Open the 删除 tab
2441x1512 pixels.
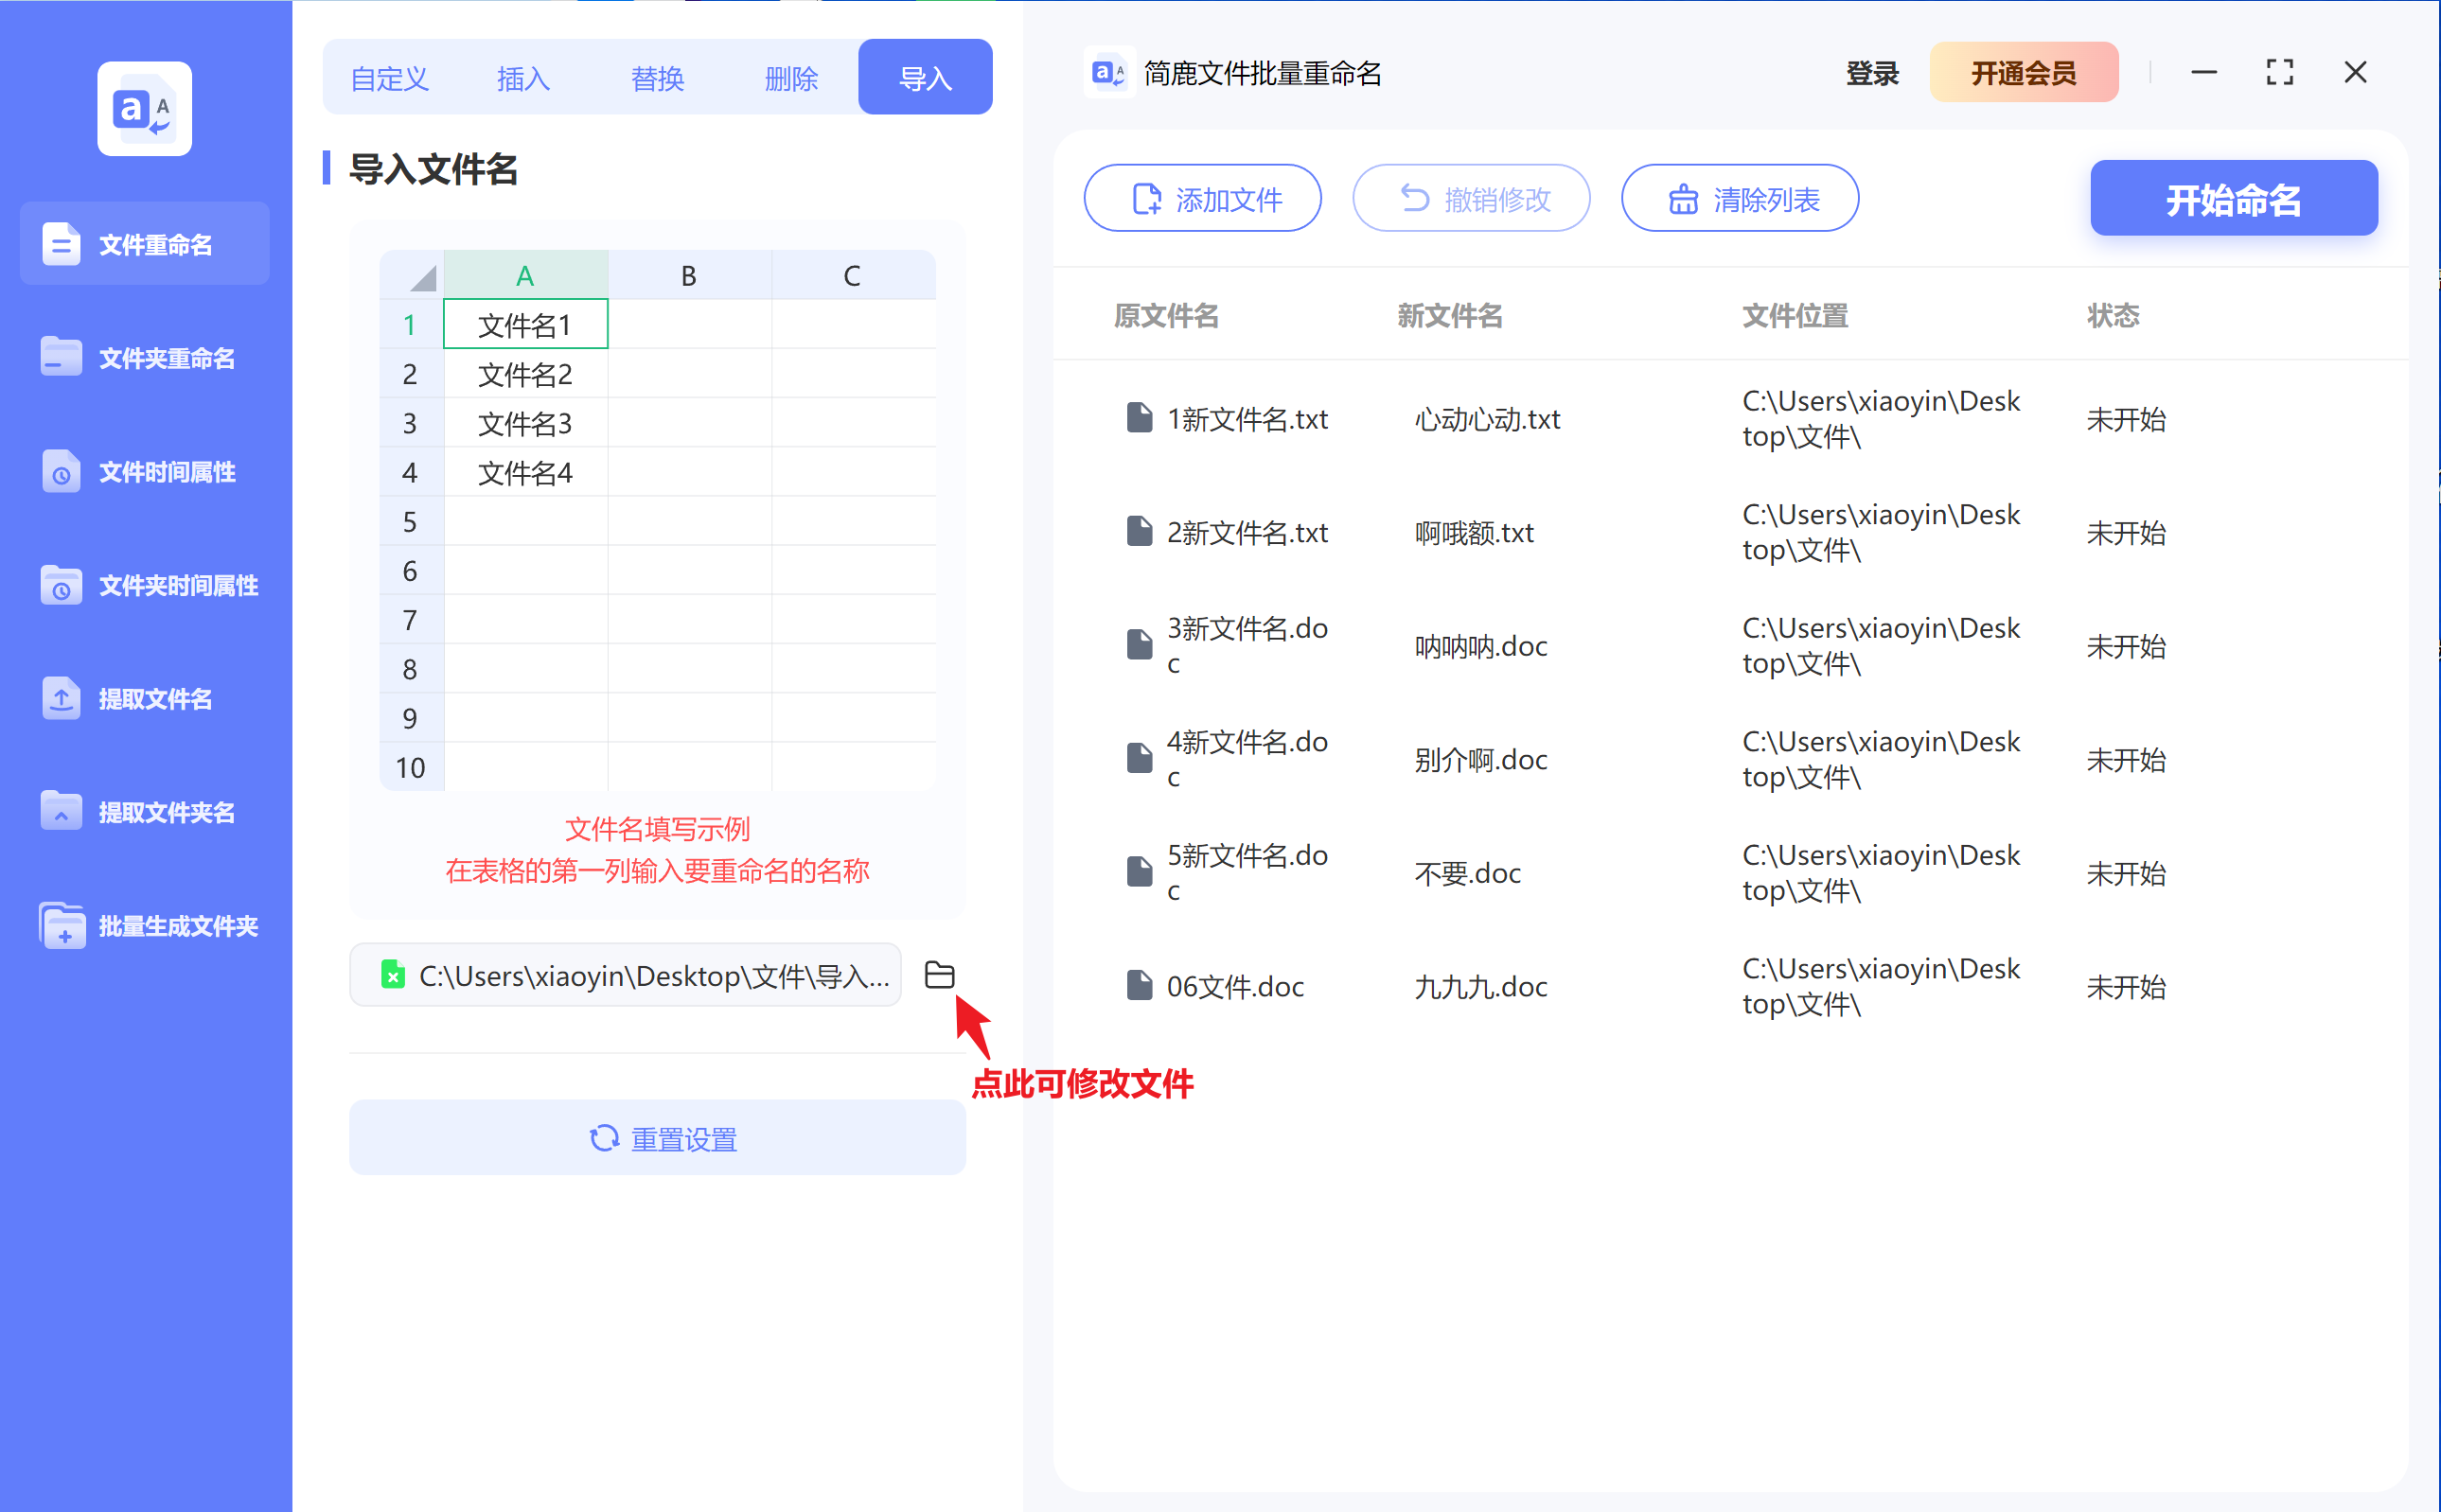tap(791, 77)
